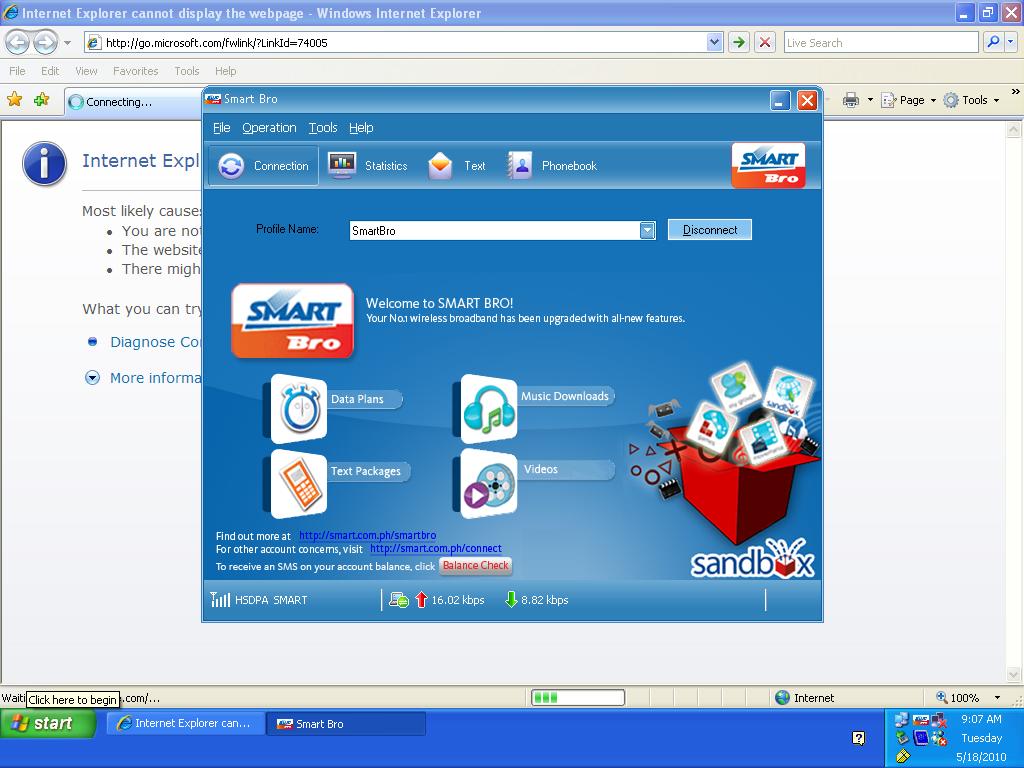The width and height of the screenshot is (1024, 768).
Task: Expand the search options dropdown
Action: click(x=1011, y=42)
